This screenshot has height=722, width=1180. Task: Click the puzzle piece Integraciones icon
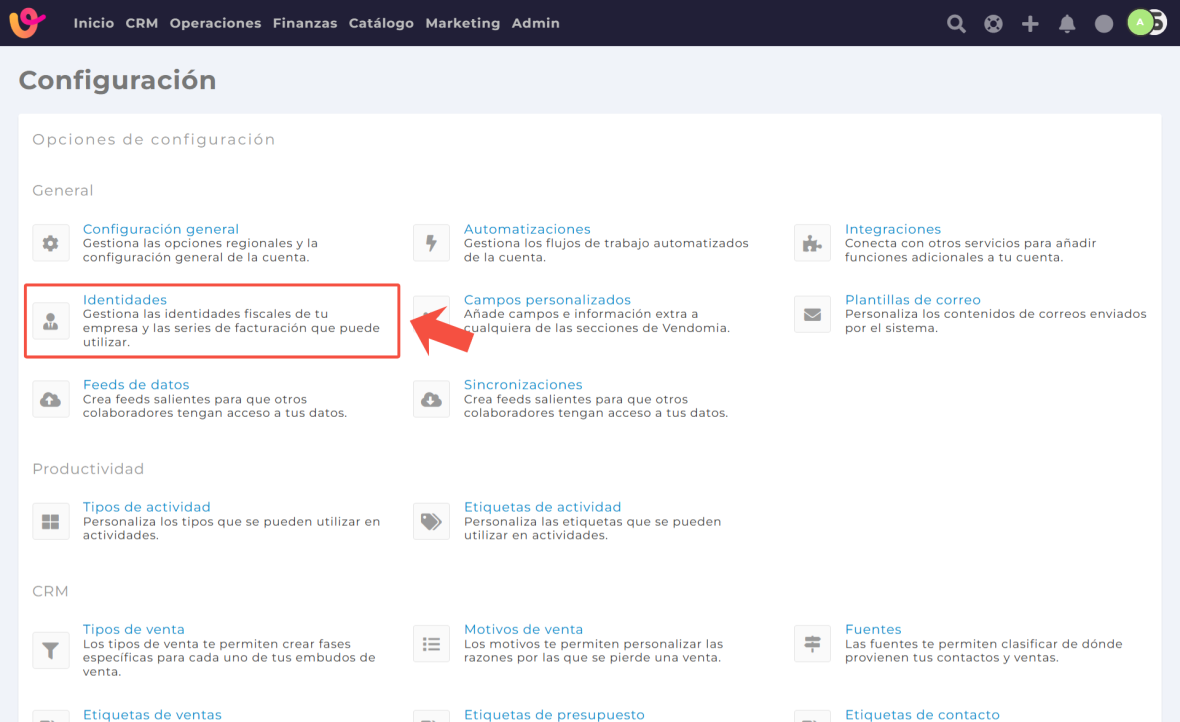tap(812, 243)
